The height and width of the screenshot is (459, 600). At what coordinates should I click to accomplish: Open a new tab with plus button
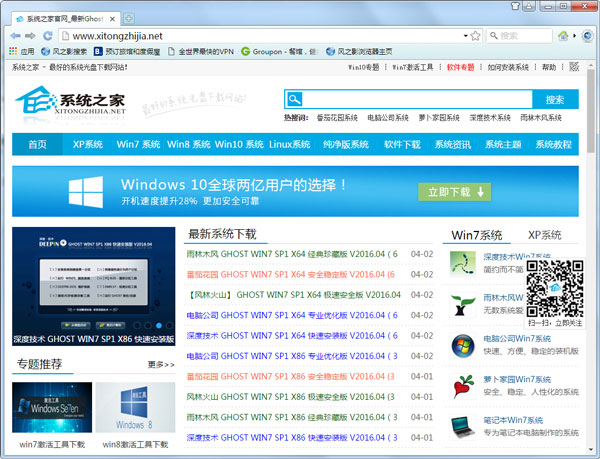[129, 18]
